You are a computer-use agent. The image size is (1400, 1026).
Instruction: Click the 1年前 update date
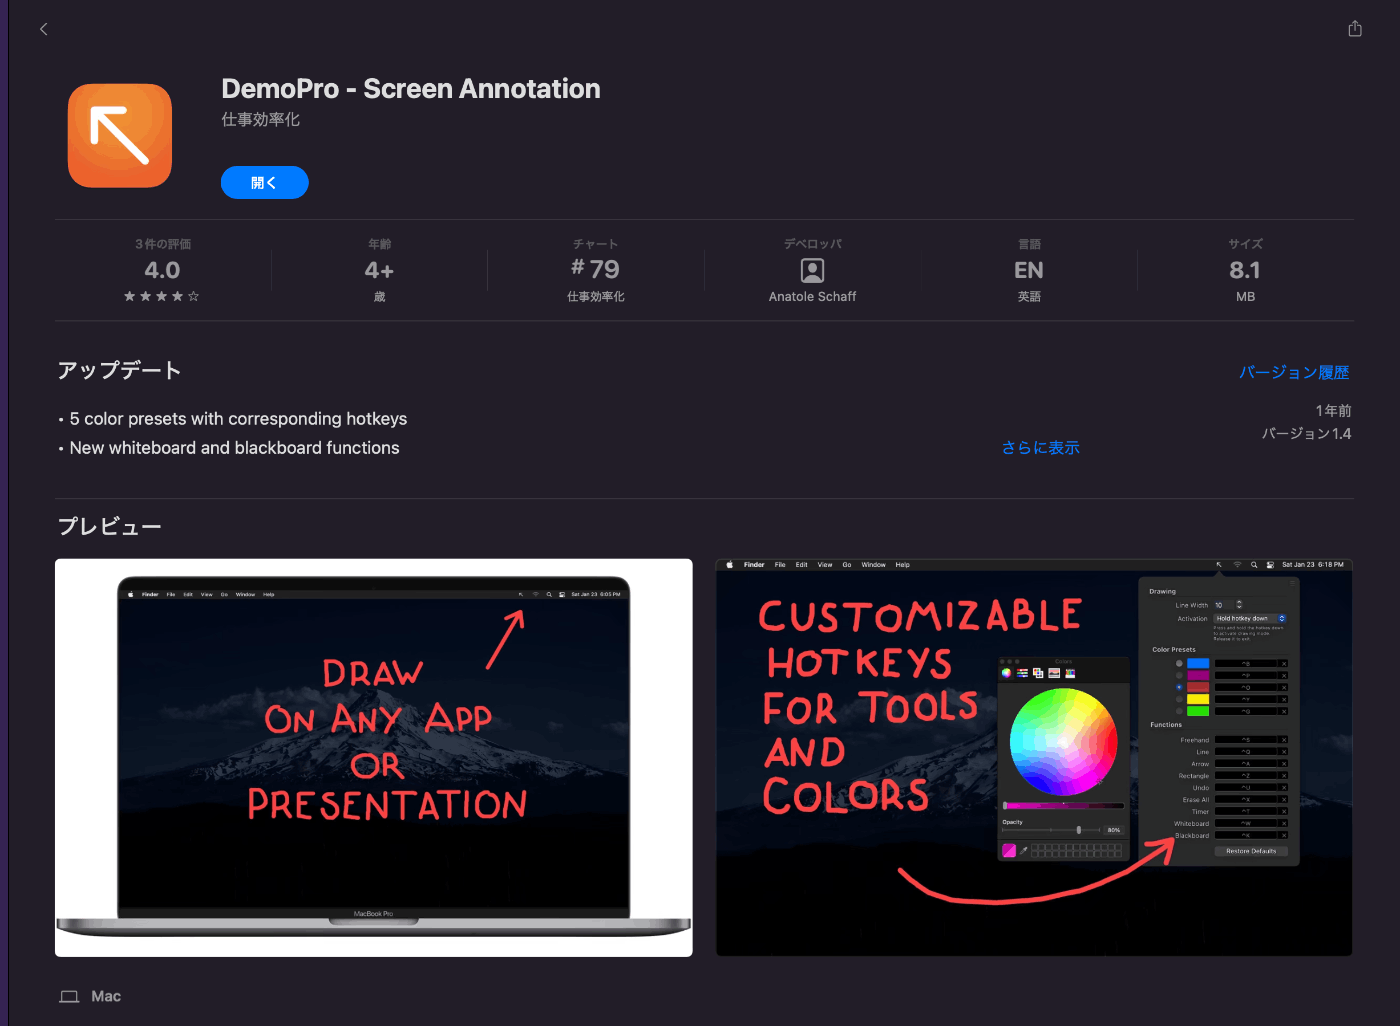(x=1333, y=411)
